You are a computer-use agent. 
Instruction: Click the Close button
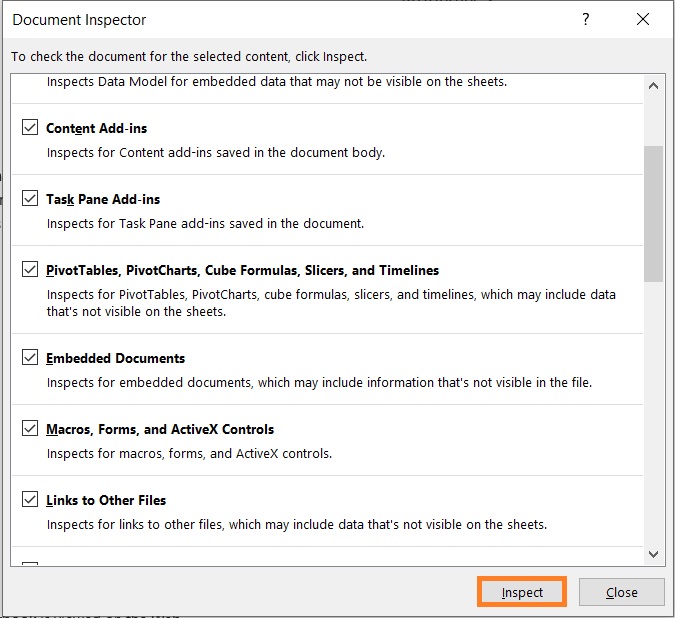[x=622, y=592]
